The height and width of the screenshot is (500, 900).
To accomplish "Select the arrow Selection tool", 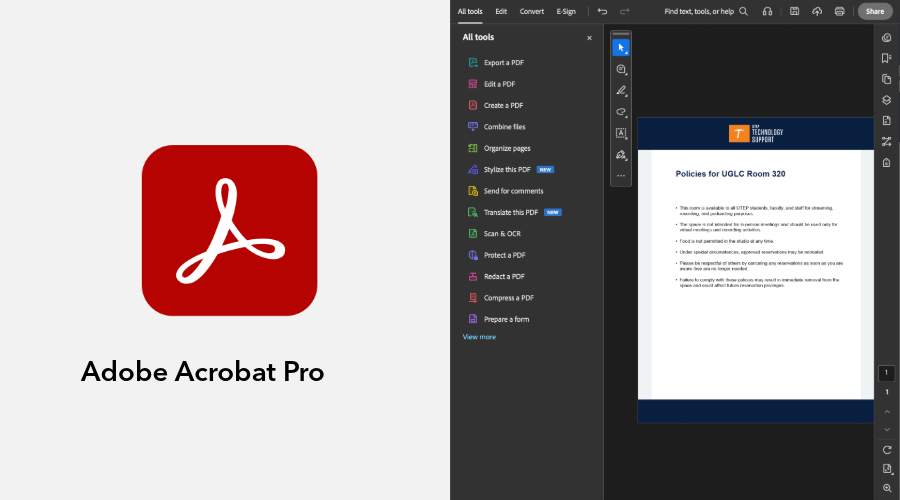I will [621, 48].
